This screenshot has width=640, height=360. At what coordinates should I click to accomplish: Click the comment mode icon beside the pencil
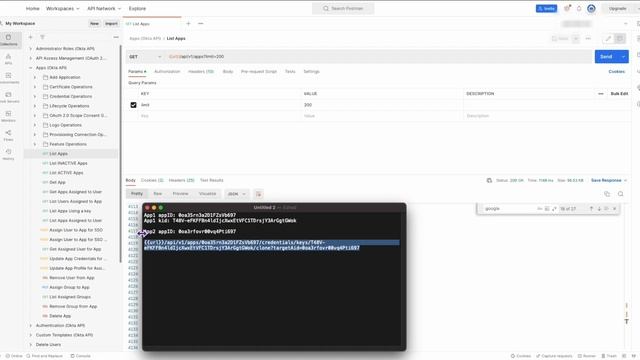(620, 38)
